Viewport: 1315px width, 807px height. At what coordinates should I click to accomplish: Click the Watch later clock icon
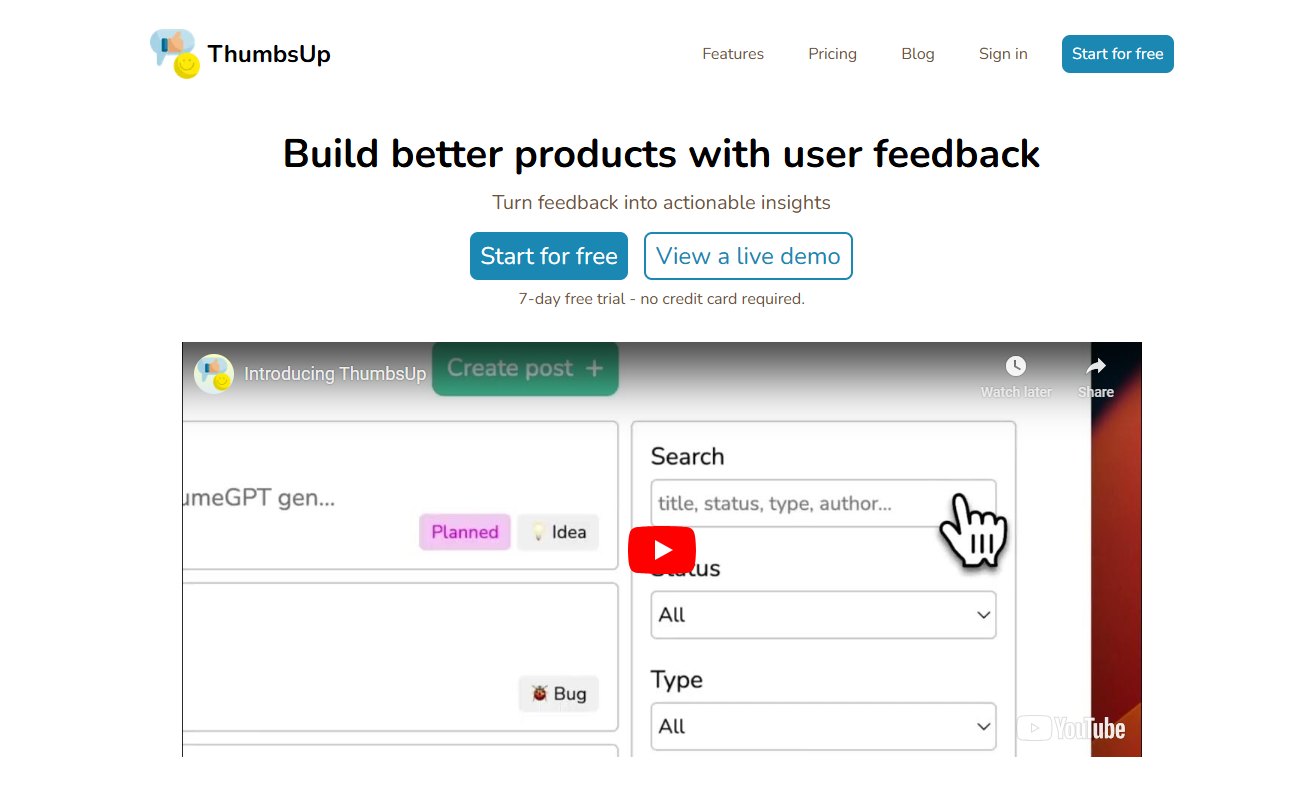[1016, 366]
